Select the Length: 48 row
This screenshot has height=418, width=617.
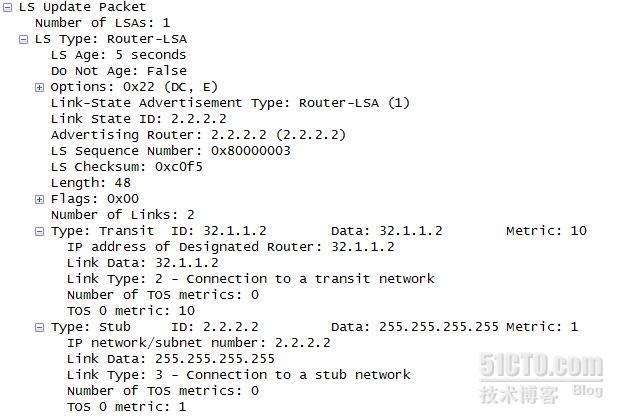click(91, 183)
